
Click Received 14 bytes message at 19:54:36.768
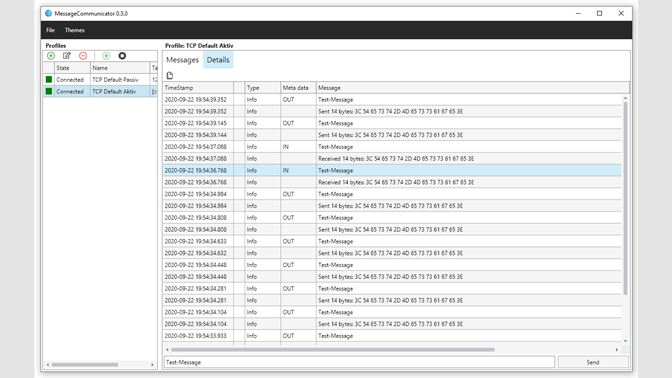[x=396, y=182]
